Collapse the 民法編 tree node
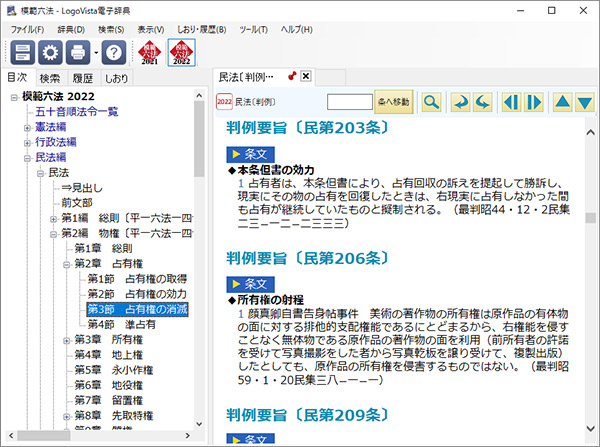600x447 pixels. pyautogui.click(x=27, y=158)
